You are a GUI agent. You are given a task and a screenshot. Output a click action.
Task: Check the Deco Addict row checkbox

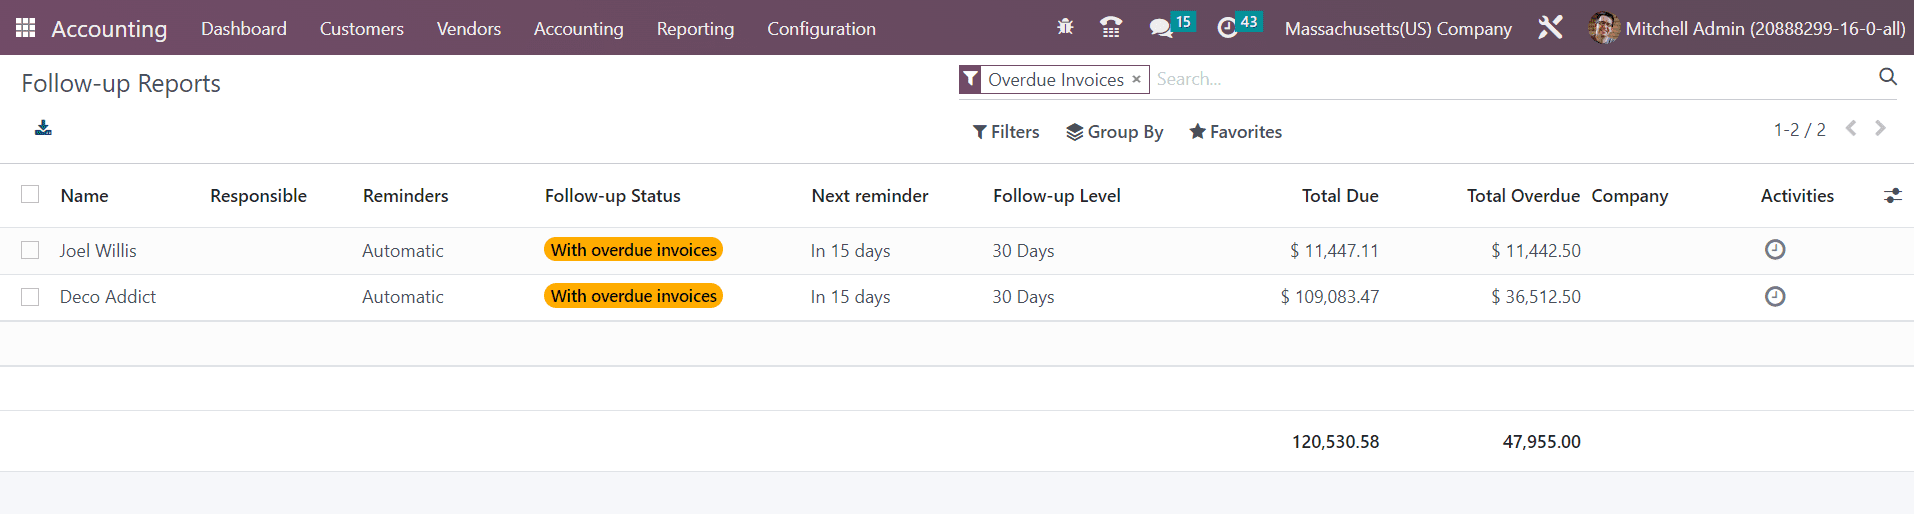click(30, 297)
